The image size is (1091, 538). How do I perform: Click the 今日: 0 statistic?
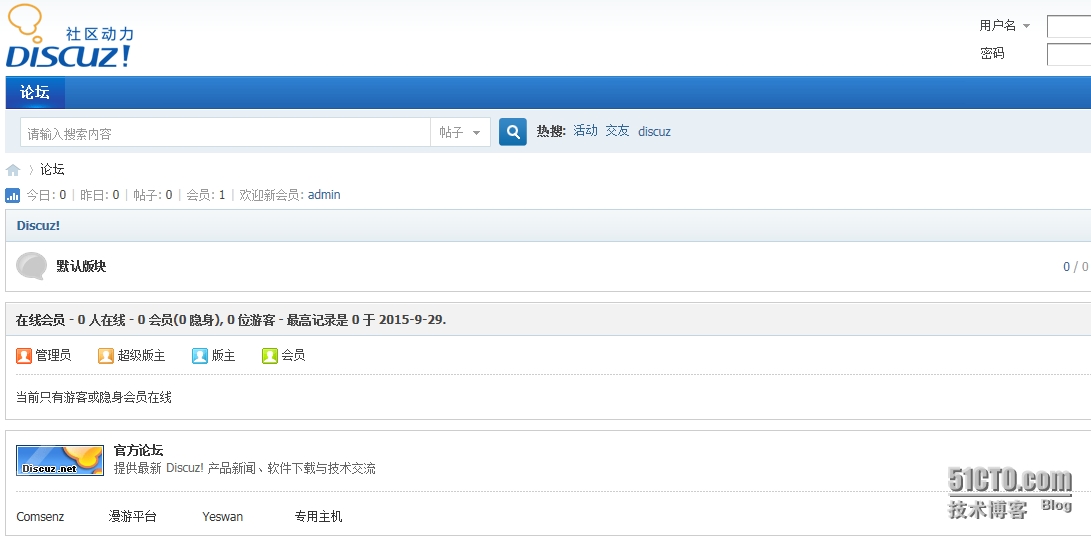[47, 195]
